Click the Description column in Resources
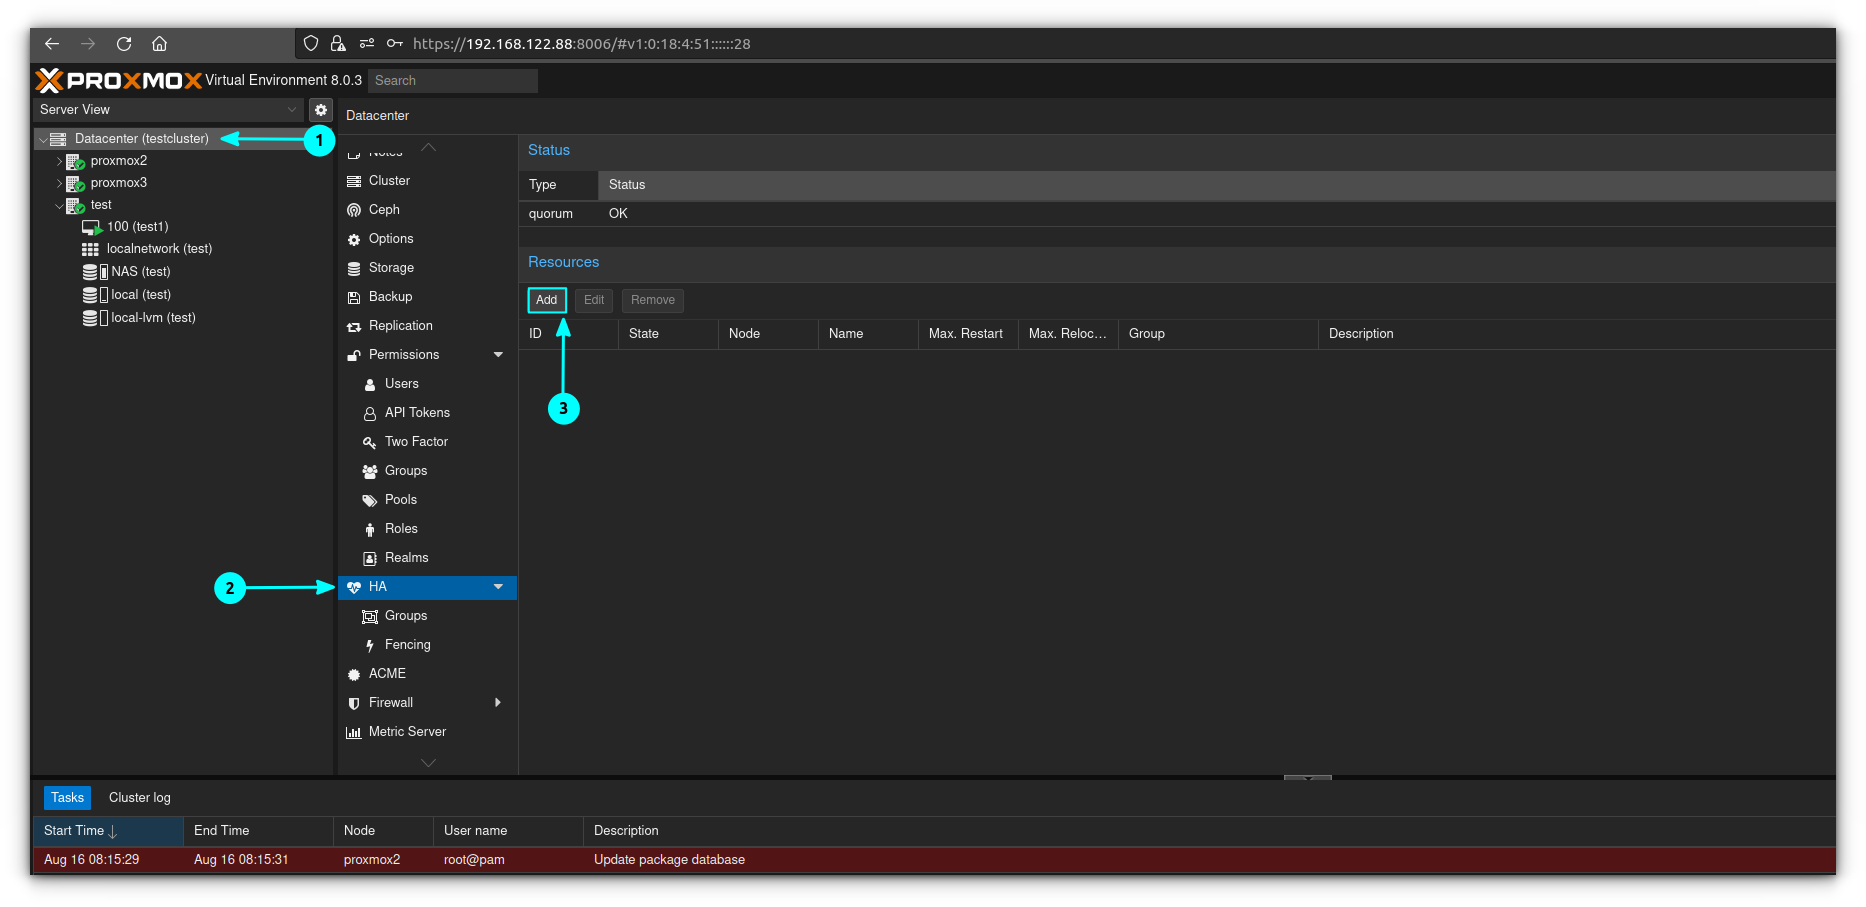 click(x=1577, y=334)
